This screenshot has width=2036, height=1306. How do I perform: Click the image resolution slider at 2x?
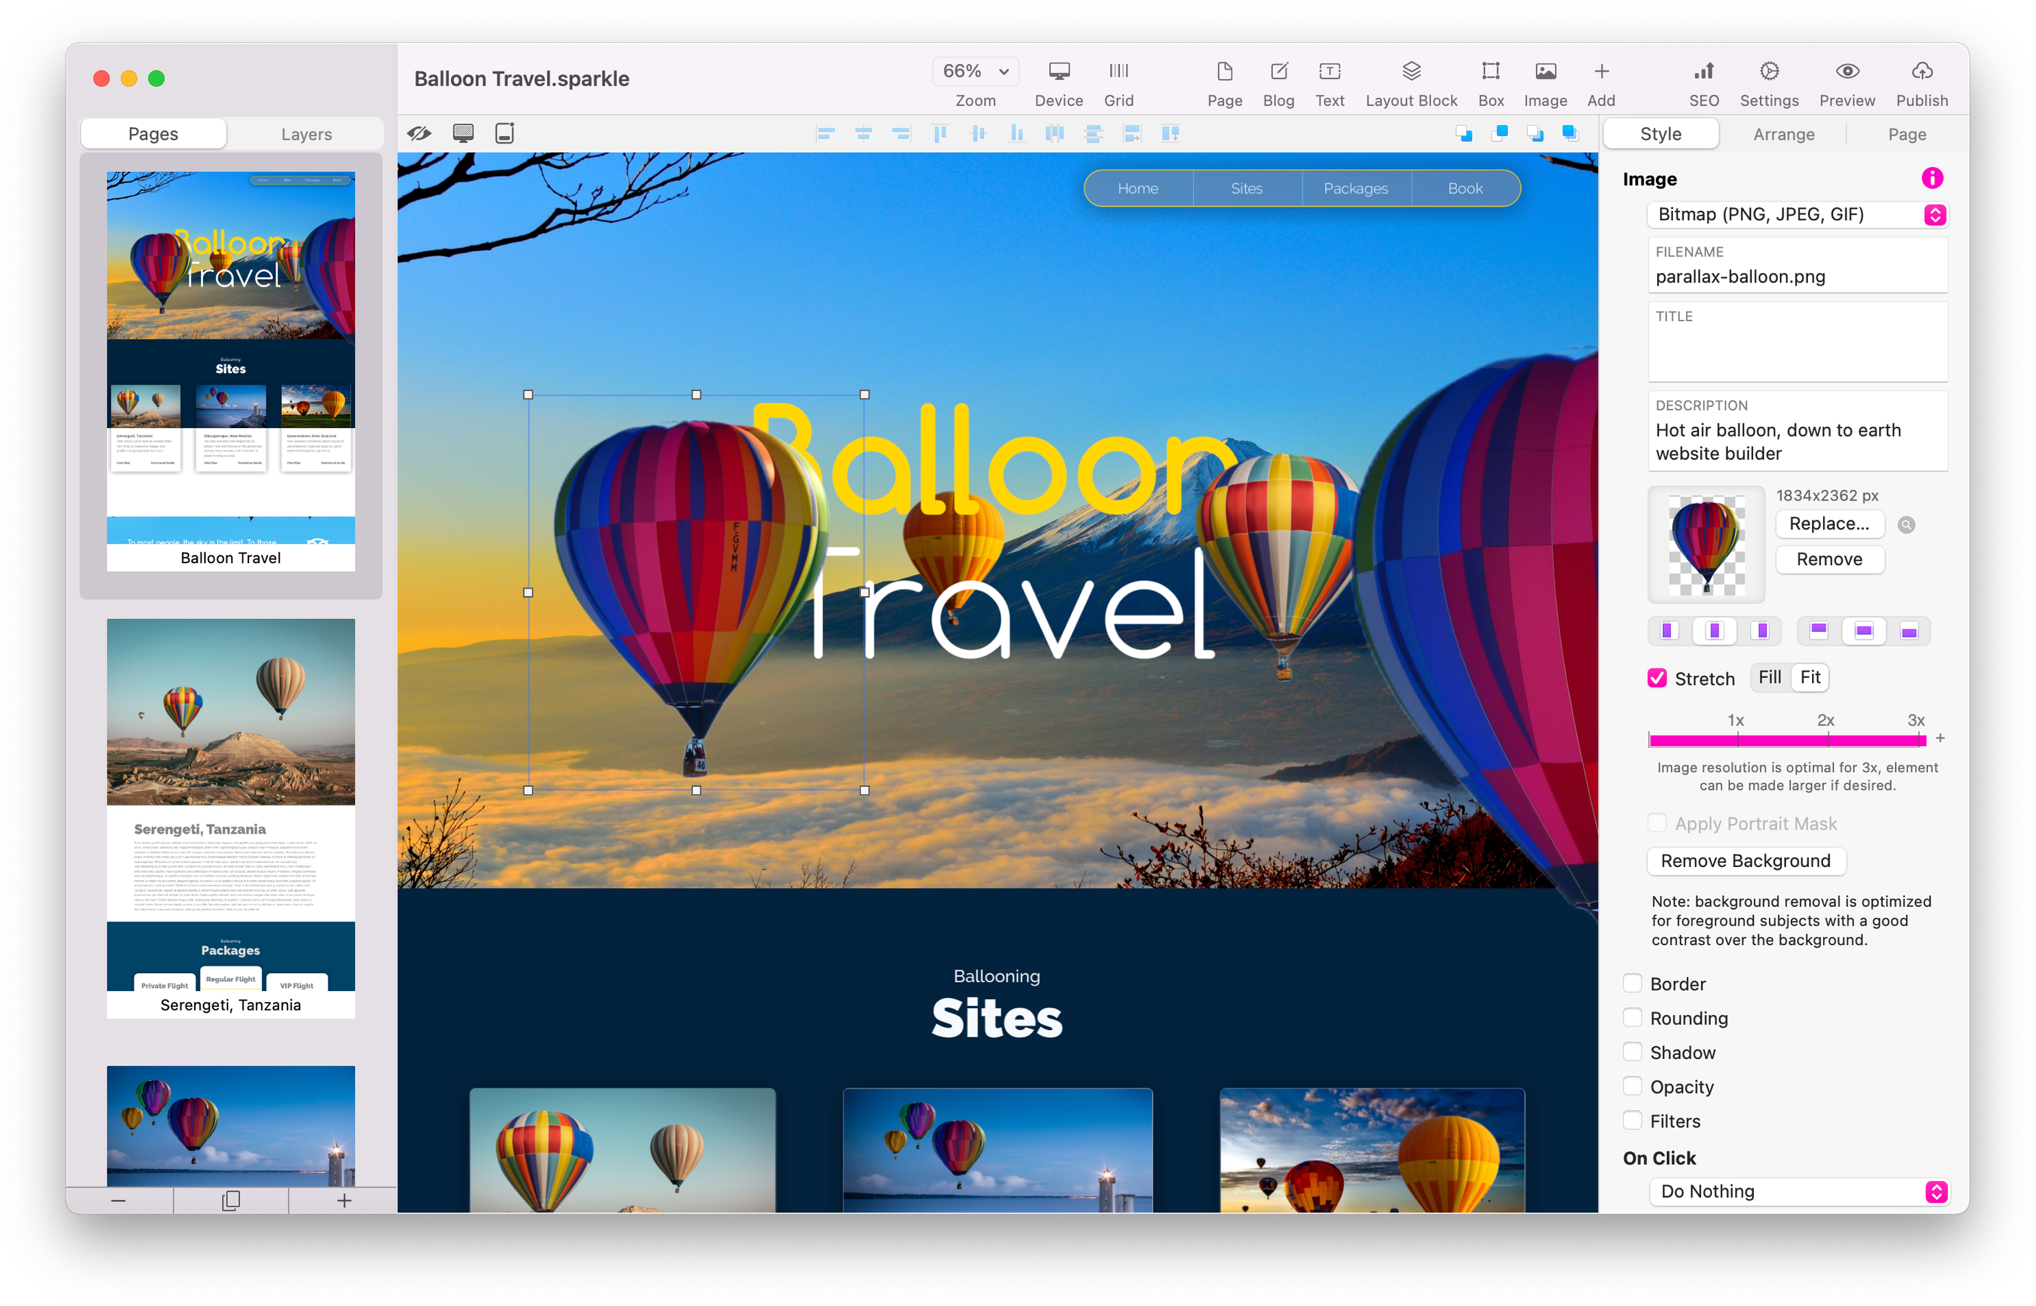click(1827, 740)
